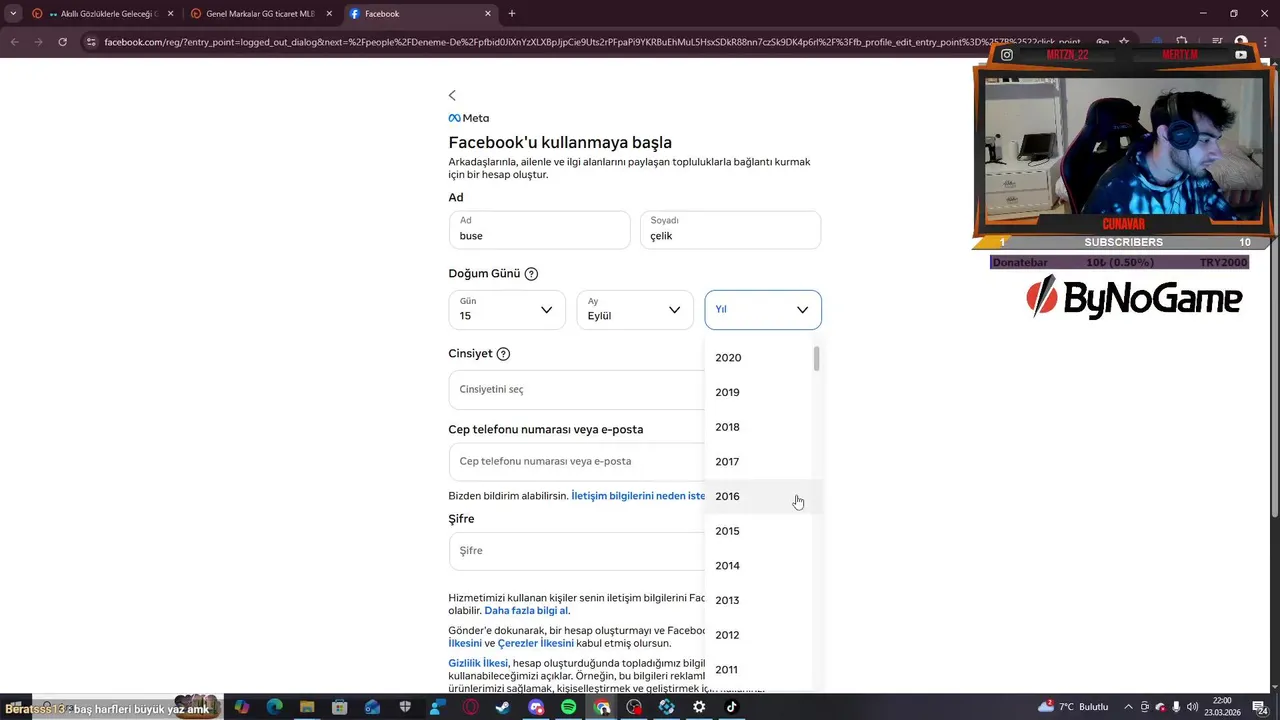Close the Akıllı Gözlüklerle Geleceği tab
This screenshot has height=720, width=1280.
(171, 14)
